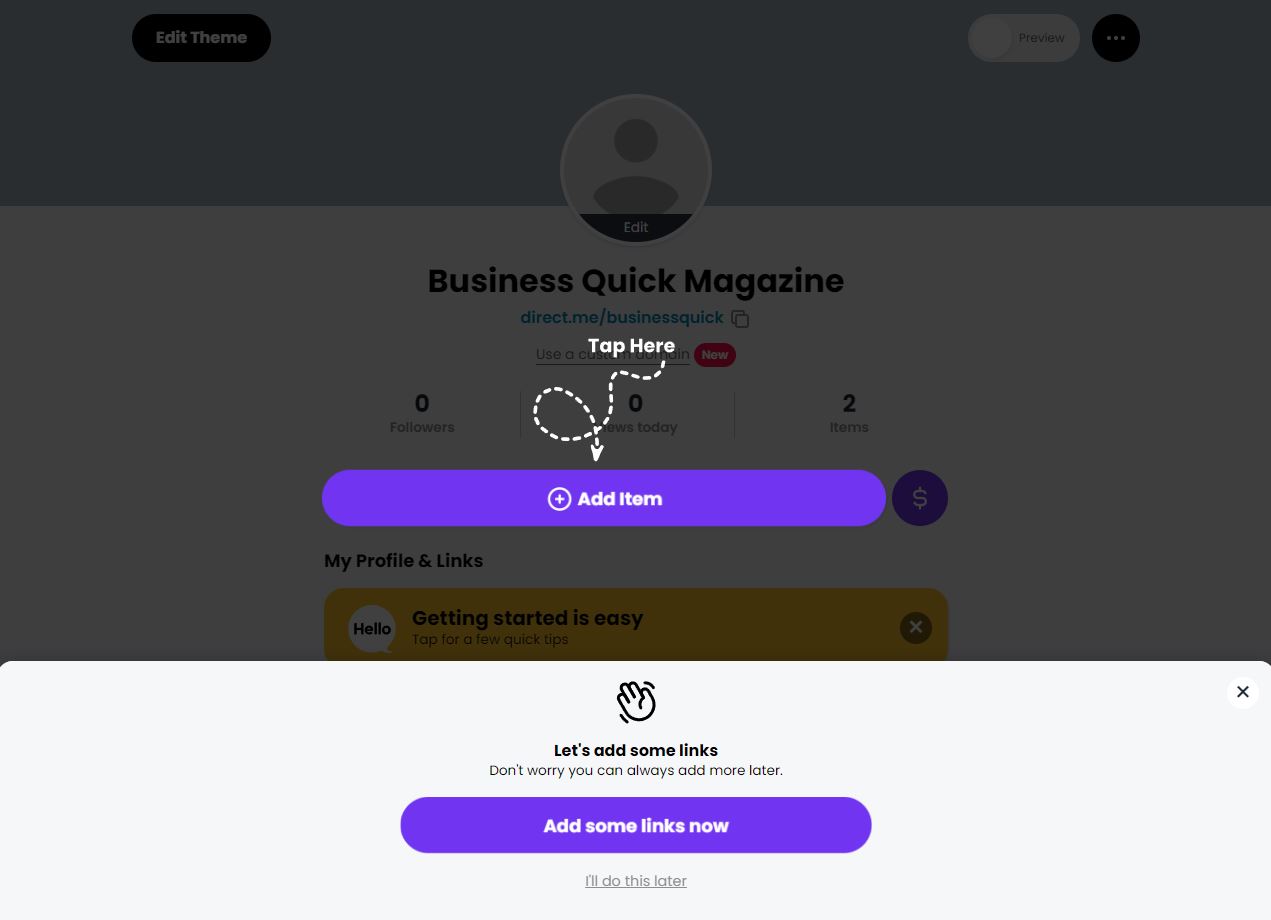Open the direct.me/businessquick profile link

(622, 318)
